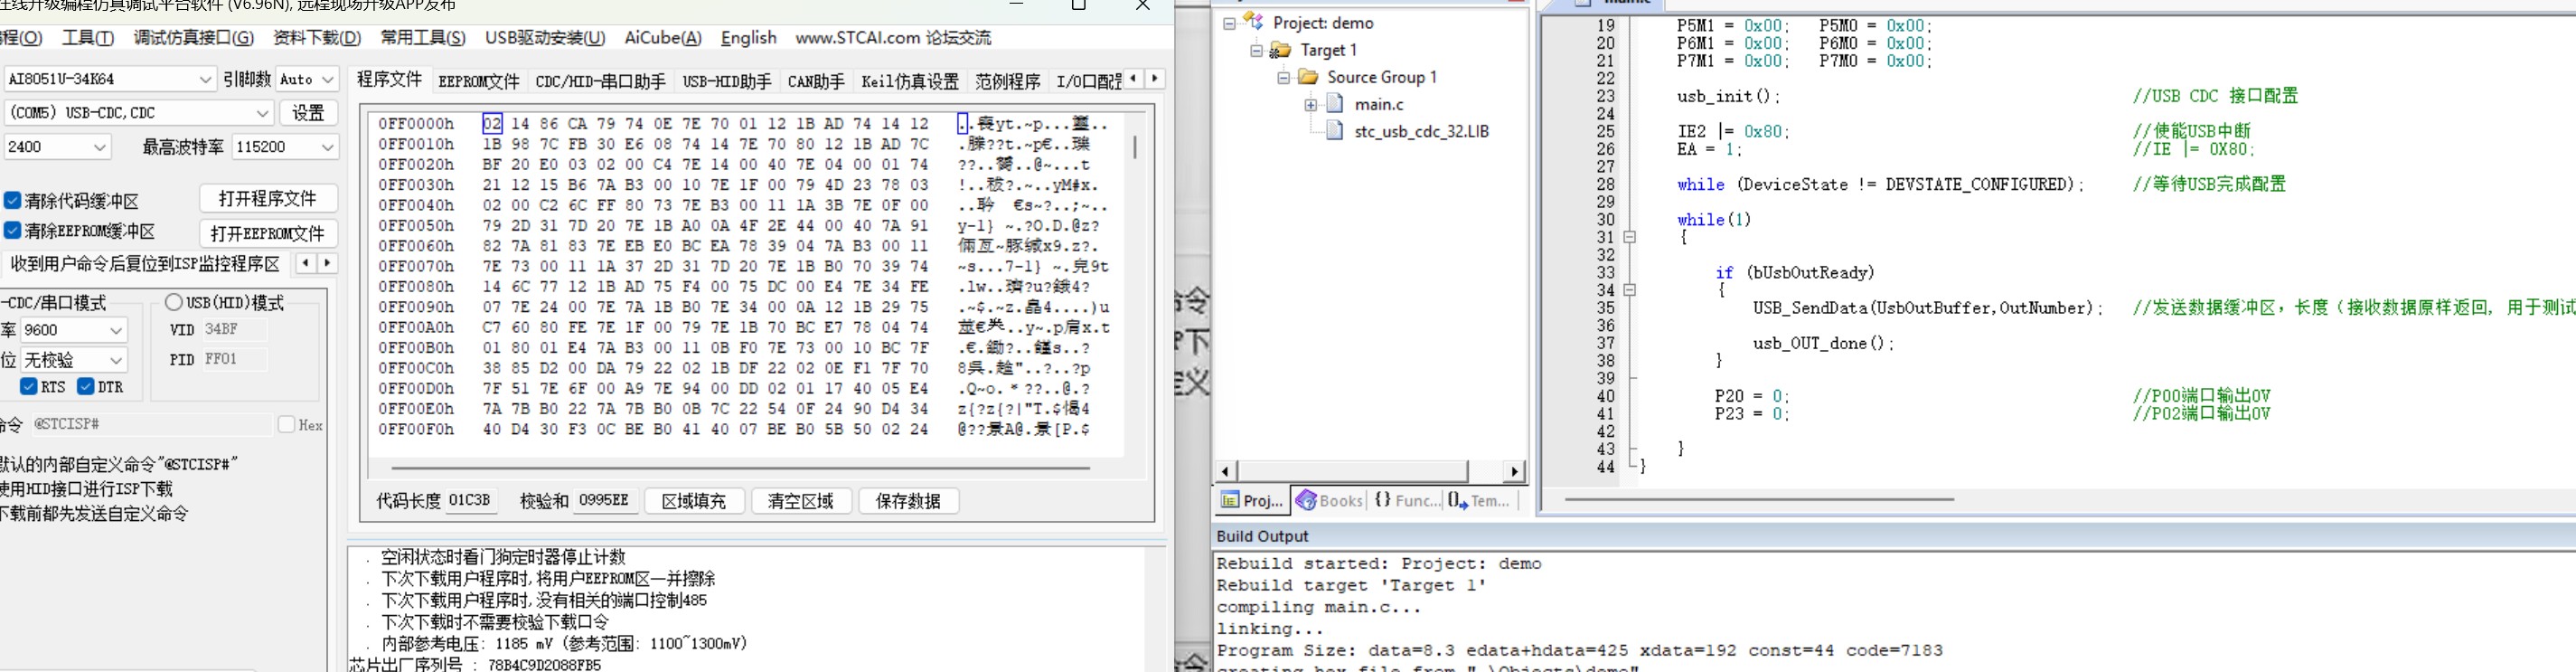
Task: Toggle 清除代码缓冲区 checkbox
Action: click(12, 200)
